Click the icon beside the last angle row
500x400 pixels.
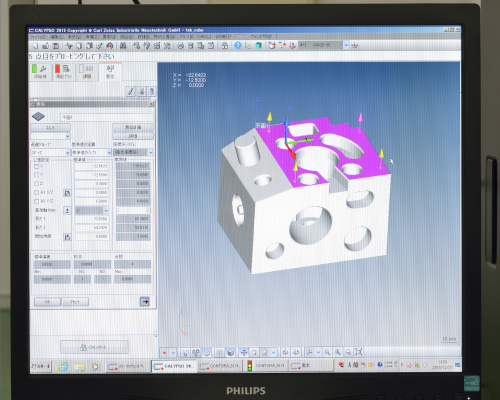67,237
